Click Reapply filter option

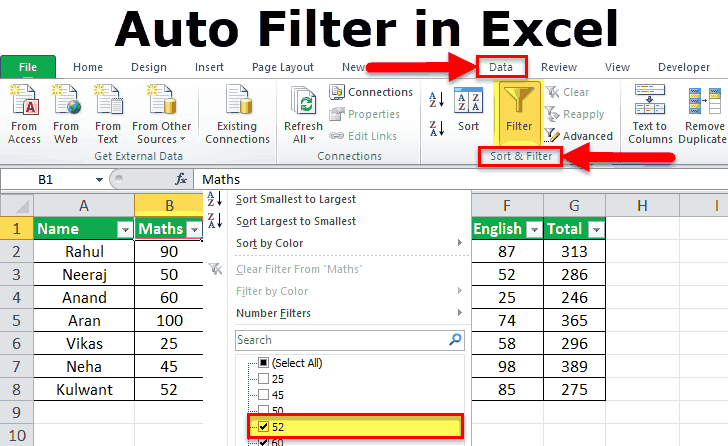tap(575, 114)
